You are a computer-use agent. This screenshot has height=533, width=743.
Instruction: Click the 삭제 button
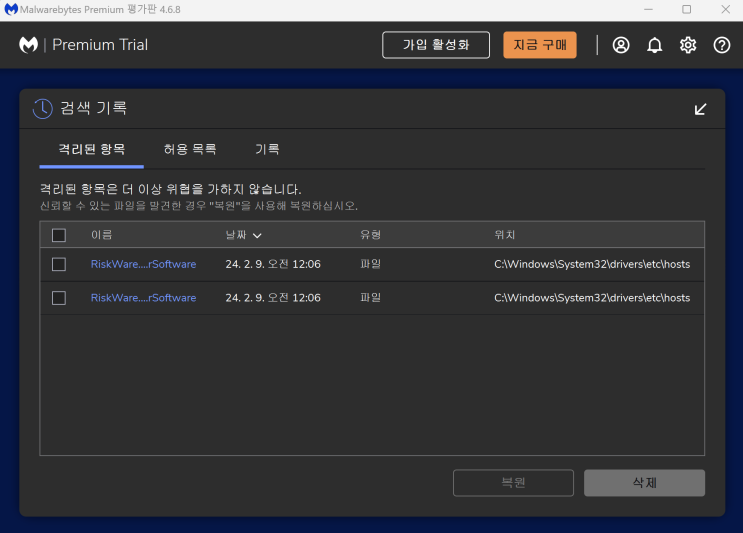(644, 483)
